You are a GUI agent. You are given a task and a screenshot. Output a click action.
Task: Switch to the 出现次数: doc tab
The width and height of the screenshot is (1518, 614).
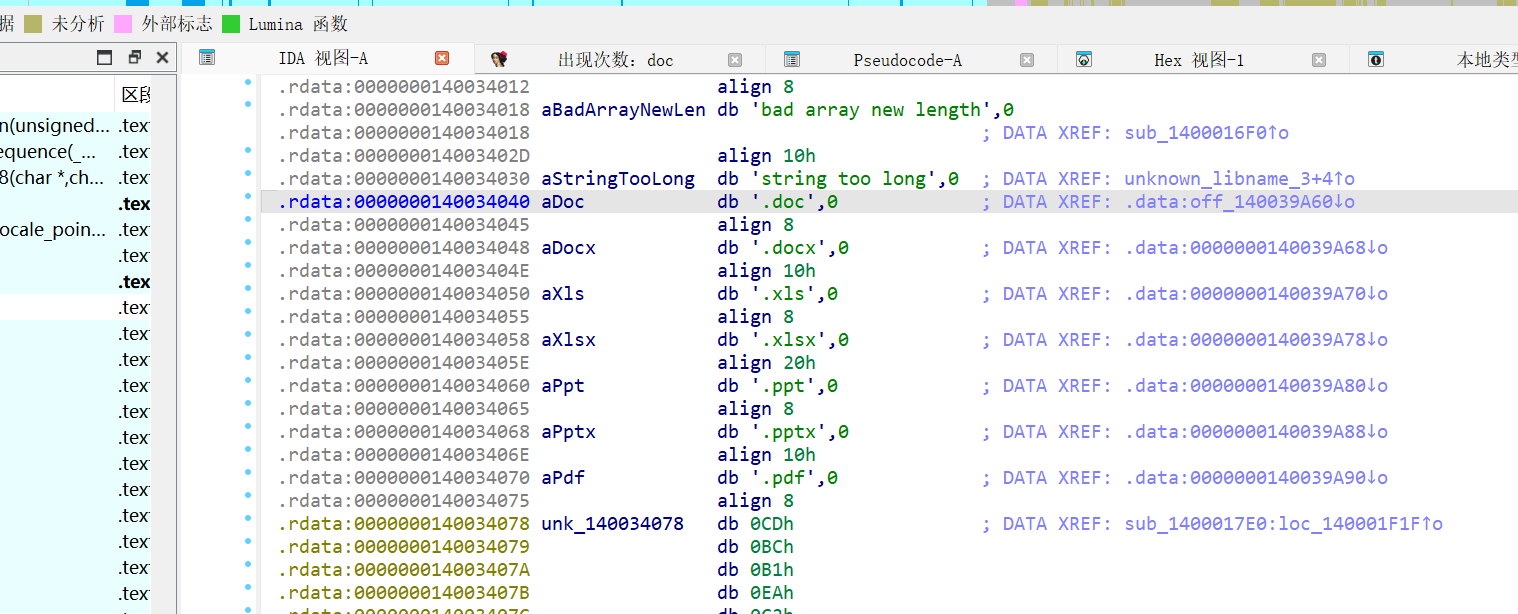[x=615, y=60]
